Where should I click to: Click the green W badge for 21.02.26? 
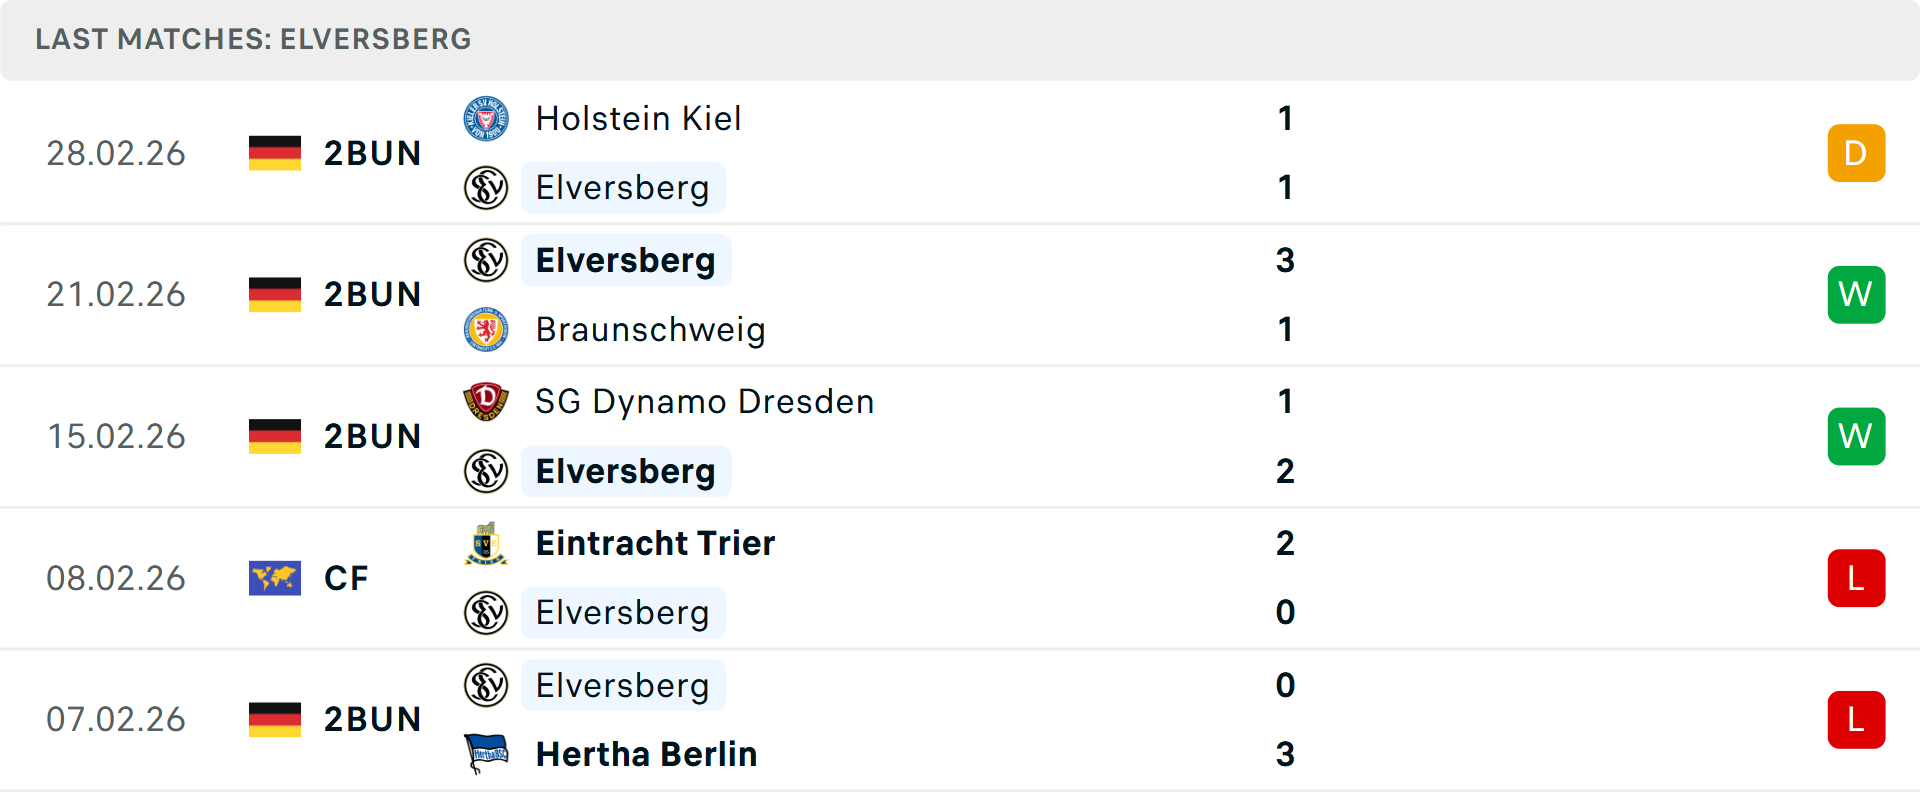[x=1856, y=295]
